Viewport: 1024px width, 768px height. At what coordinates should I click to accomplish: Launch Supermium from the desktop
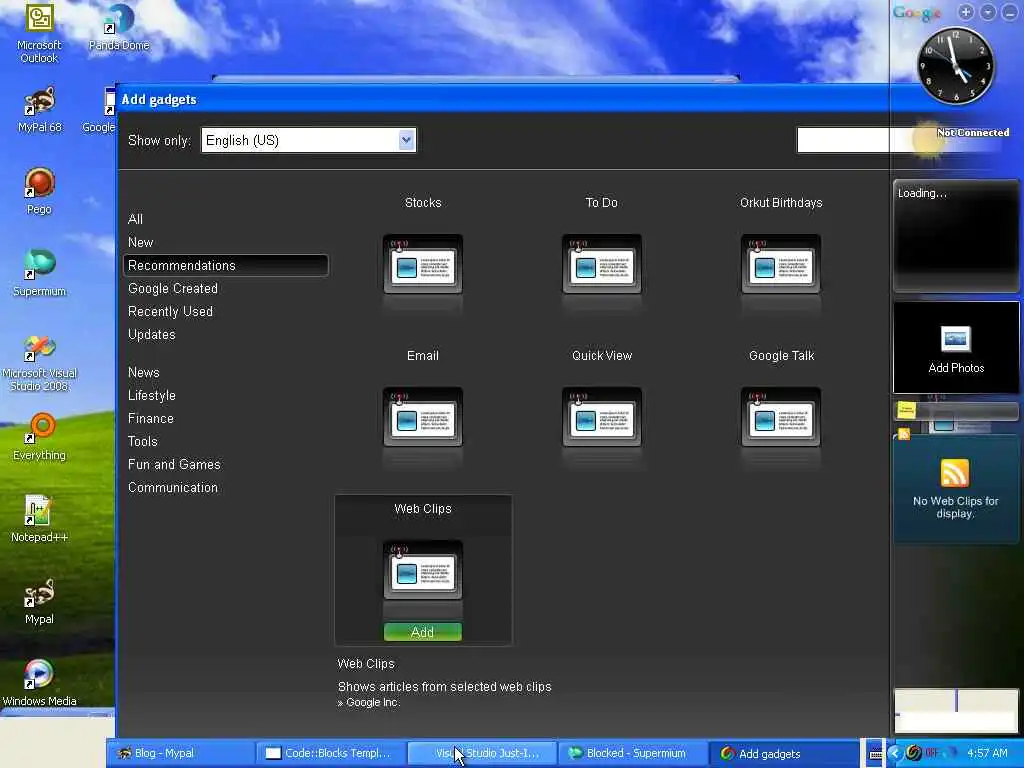[x=39, y=273]
